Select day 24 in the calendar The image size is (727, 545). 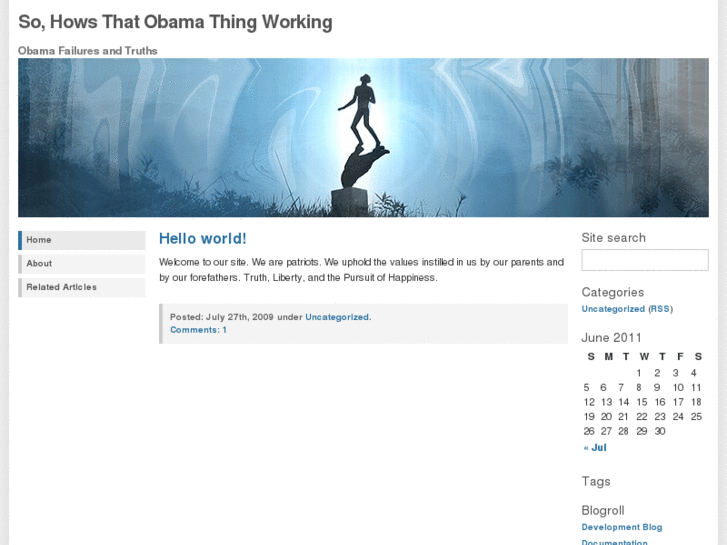coord(678,417)
